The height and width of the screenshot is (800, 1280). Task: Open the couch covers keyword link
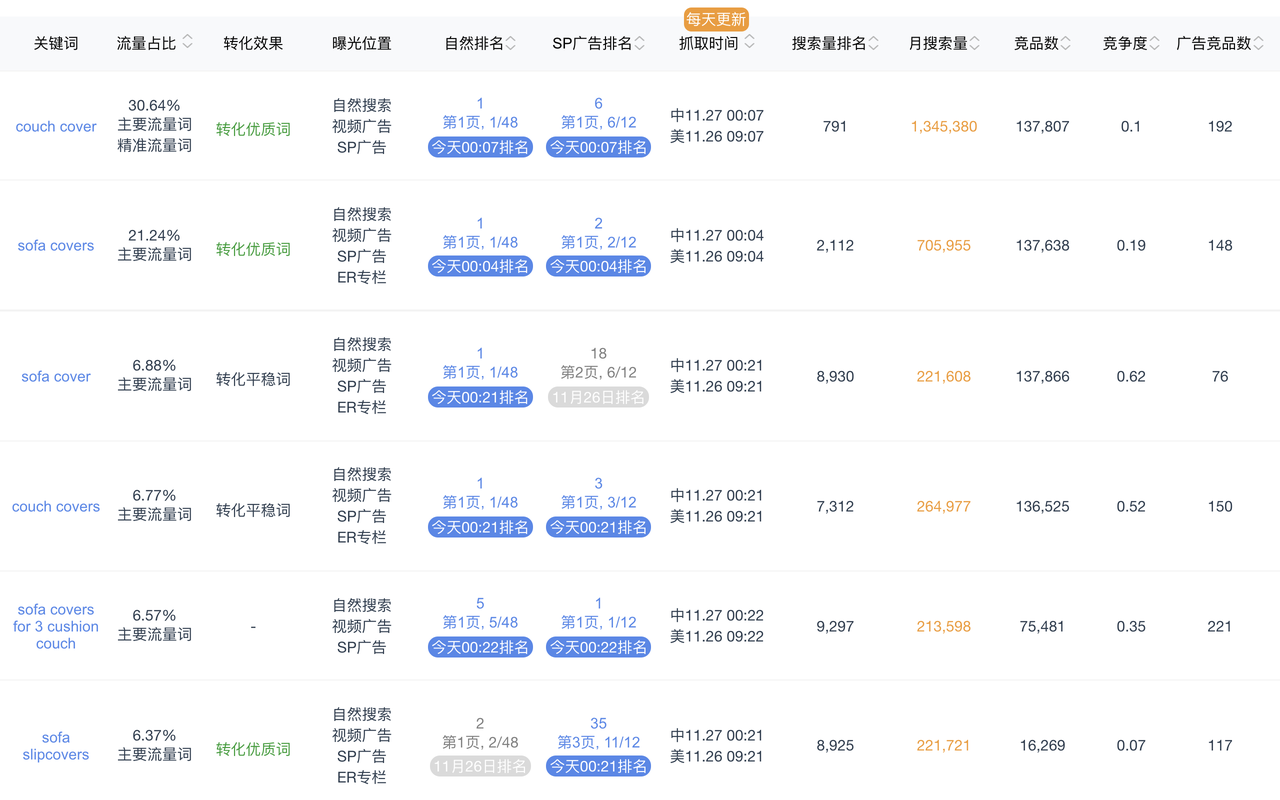55,506
